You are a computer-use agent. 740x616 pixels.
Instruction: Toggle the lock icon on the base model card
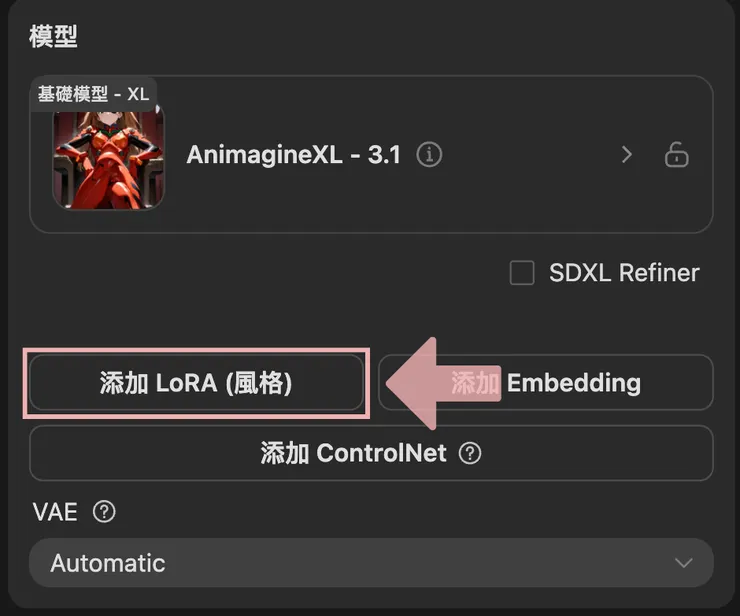677,155
